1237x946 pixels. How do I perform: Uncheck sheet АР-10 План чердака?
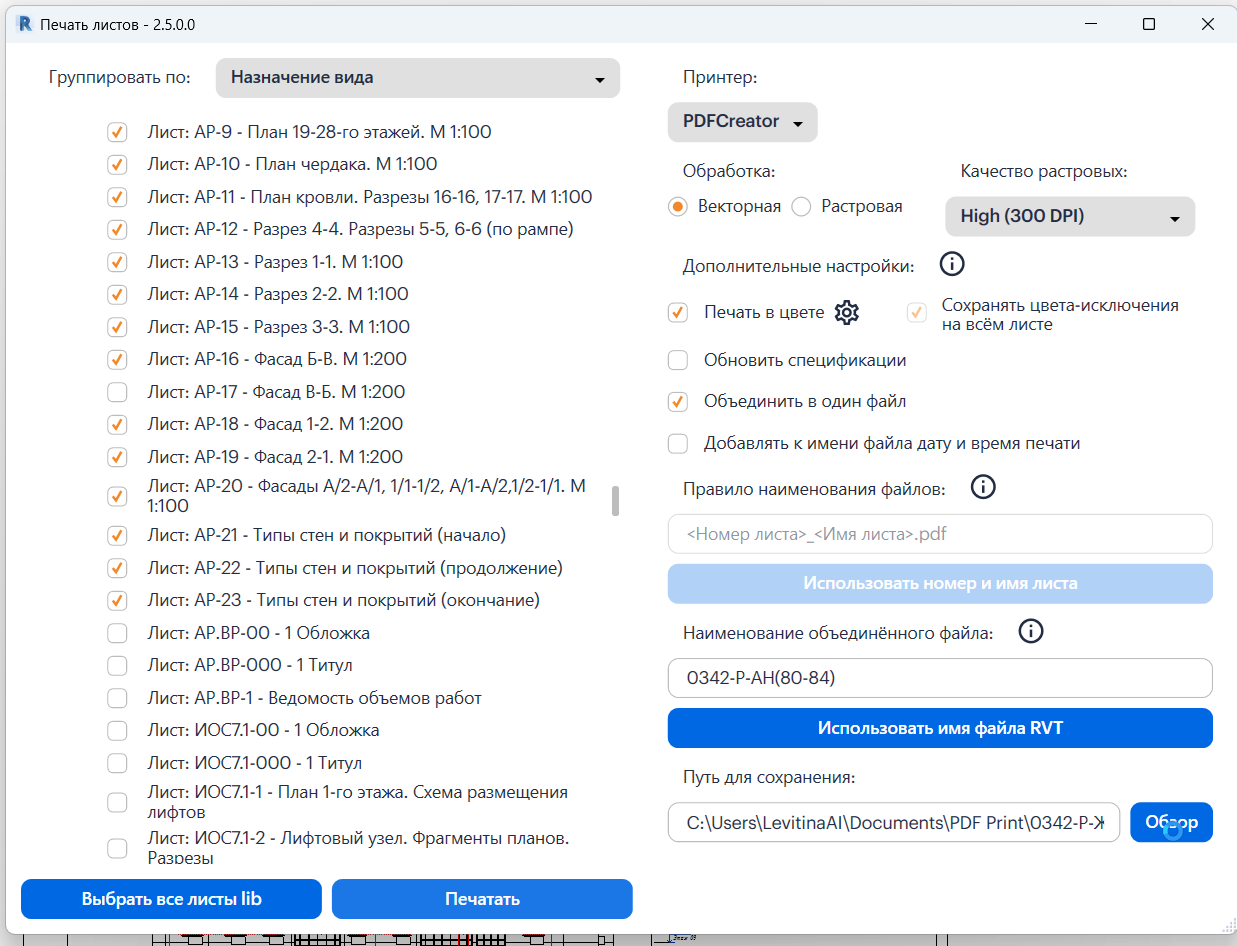pos(117,164)
